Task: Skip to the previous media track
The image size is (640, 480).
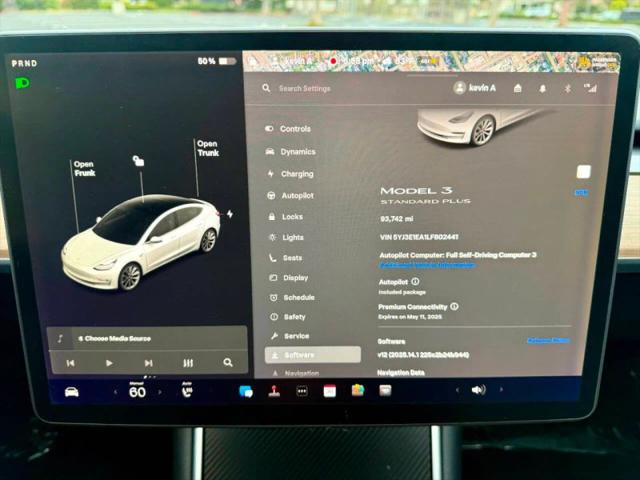Action: (x=70, y=363)
